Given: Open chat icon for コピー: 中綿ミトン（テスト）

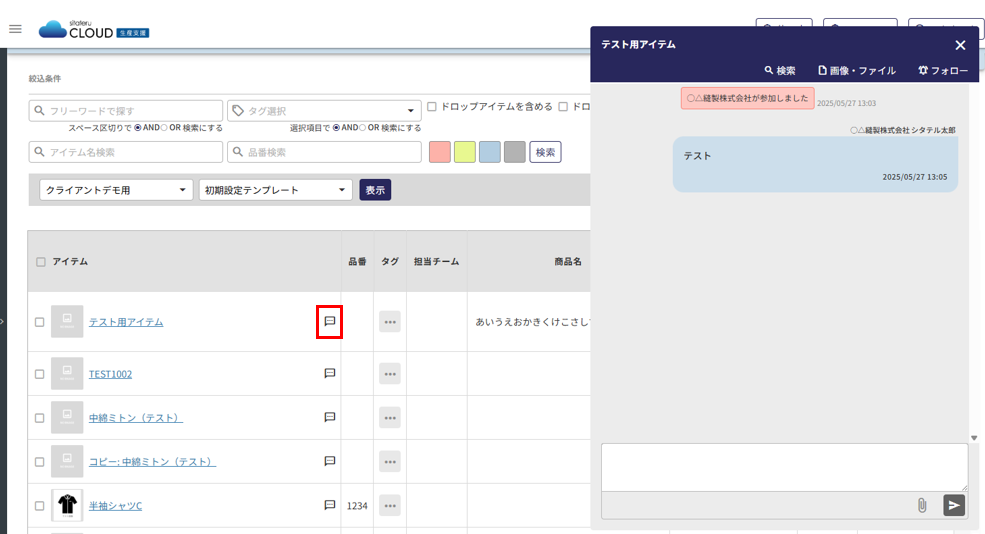Looking at the screenshot, I should (330, 461).
